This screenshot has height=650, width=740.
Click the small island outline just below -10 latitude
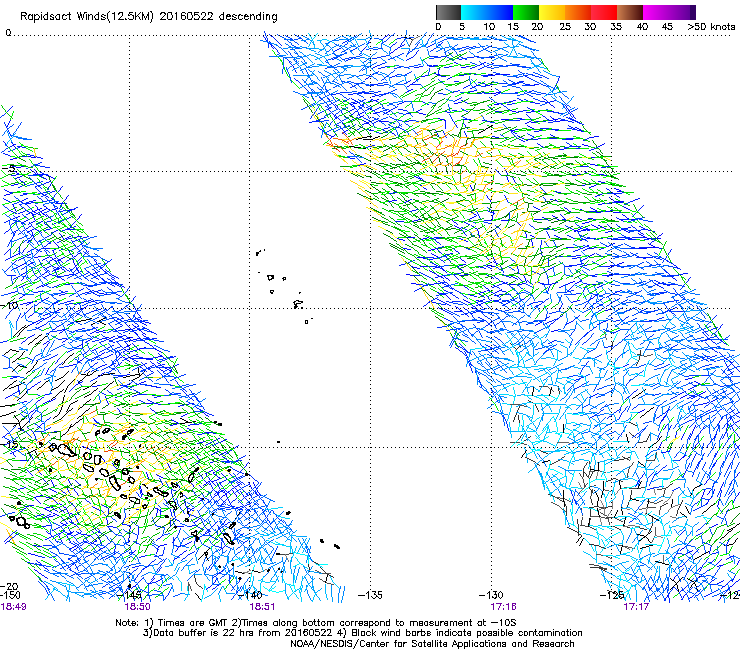tap(307, 321)
